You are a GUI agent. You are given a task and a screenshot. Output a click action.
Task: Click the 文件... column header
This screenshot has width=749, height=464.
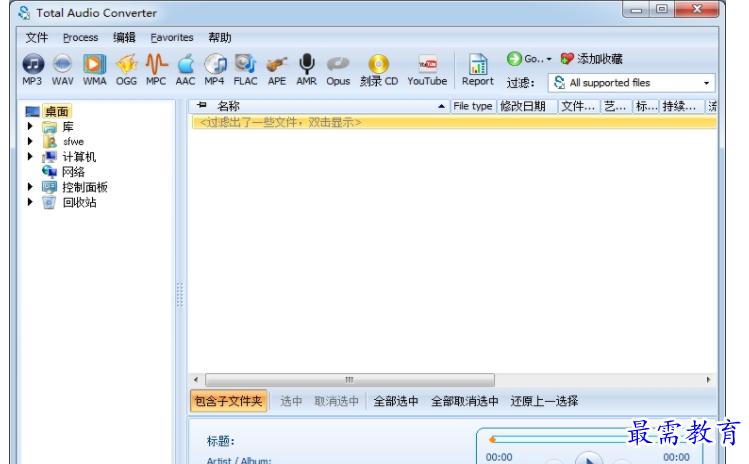pos(578,106)
